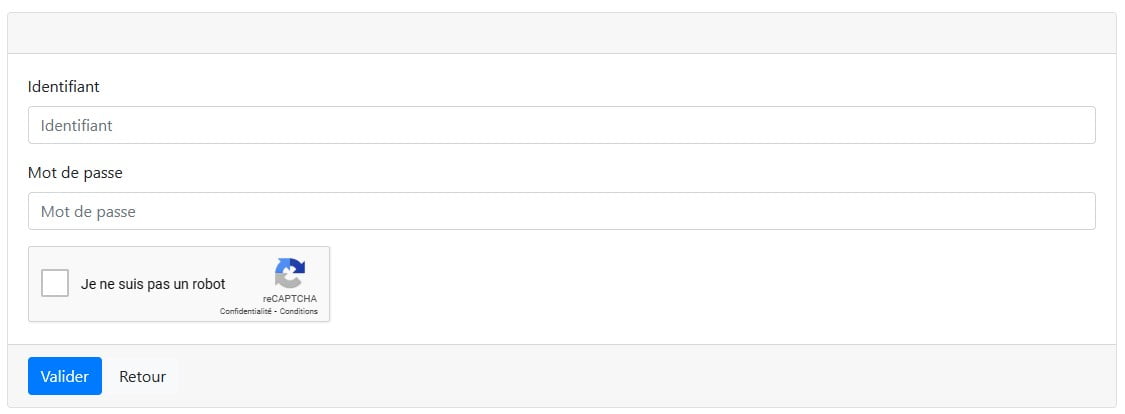Image resolution: width=1125 pixels, height=414 pixels.
Task: Click the reCAPTCHA caption under the logo
Action: (290, 298)
